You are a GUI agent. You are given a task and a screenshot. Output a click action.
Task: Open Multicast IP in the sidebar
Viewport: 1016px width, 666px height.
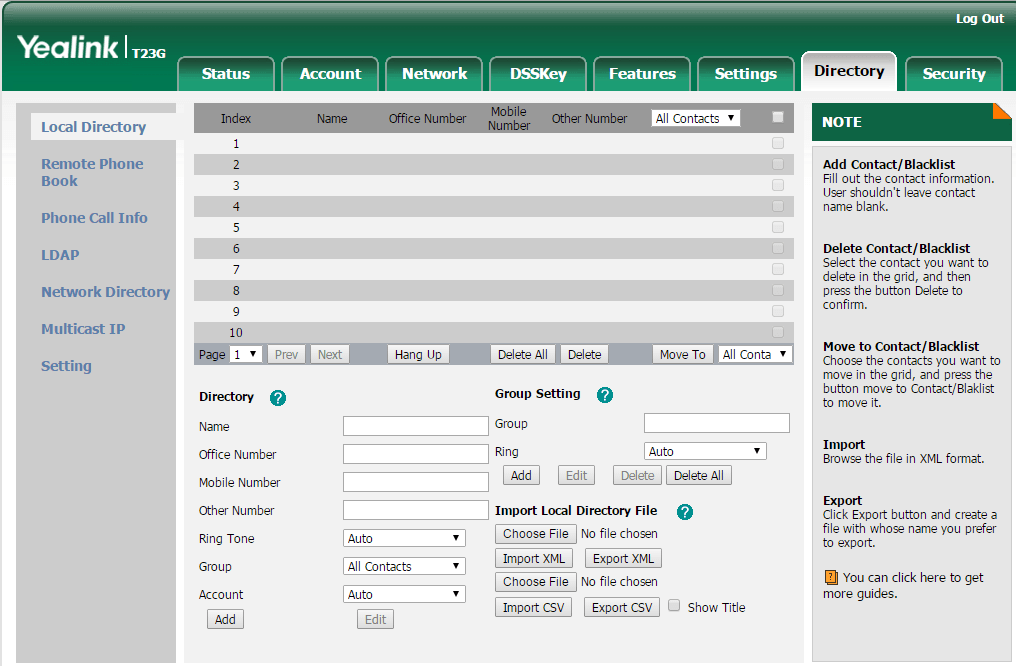84,328
